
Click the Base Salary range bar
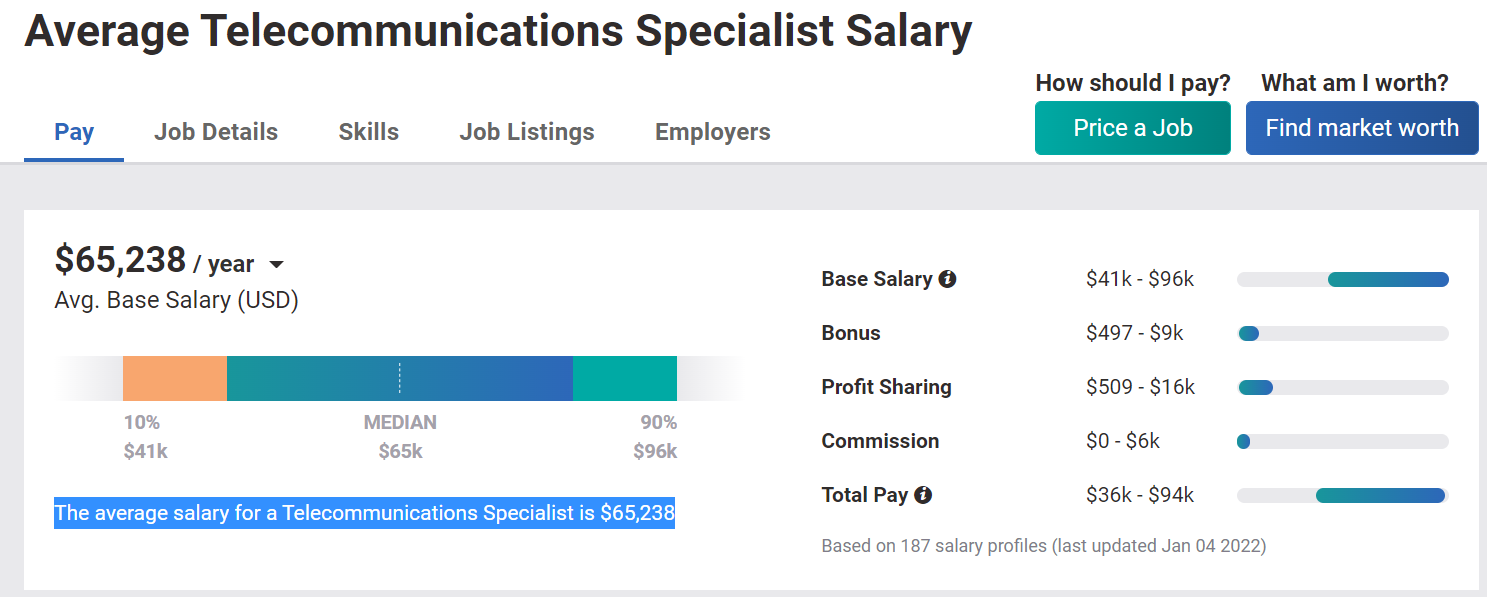pyautogui.click(x=1387, y=279)
